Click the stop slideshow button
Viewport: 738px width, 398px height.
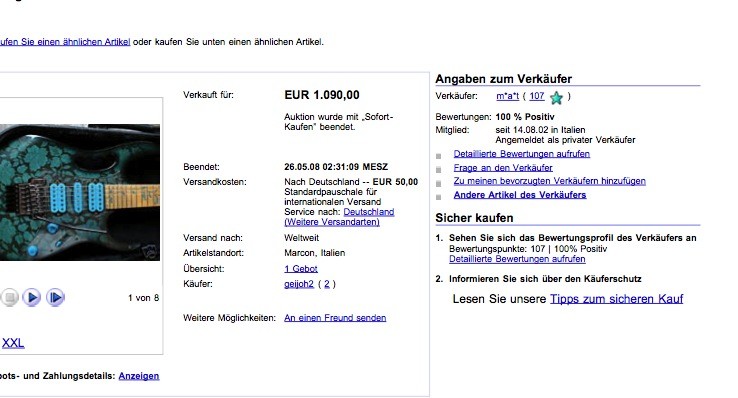click(x=10, y=297)
